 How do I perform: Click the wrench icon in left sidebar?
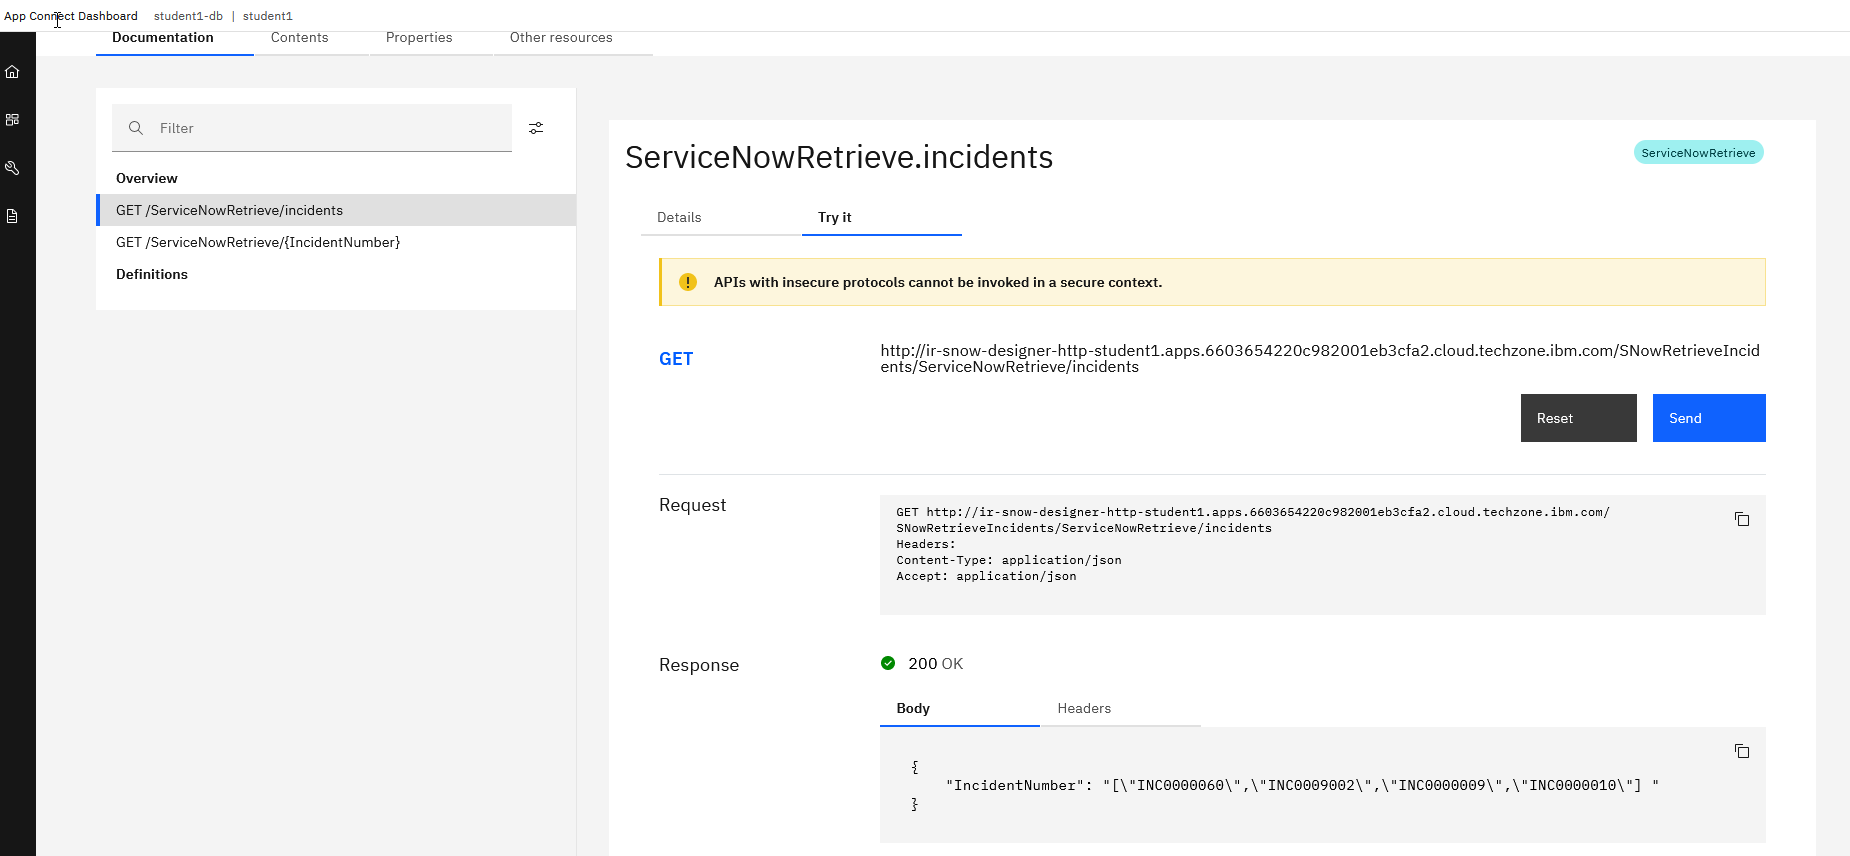12,168
